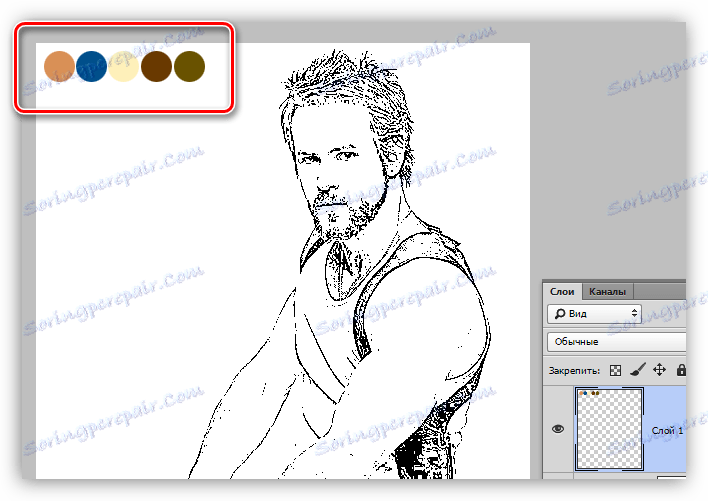Click the pale yellow color circle
The width and height of the screenshot is (708, 501).
tap(124, 66)
